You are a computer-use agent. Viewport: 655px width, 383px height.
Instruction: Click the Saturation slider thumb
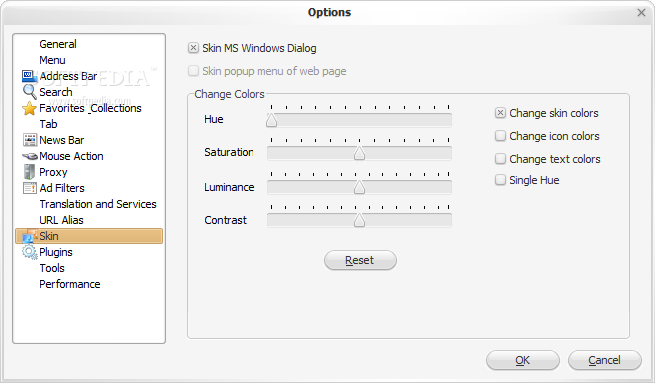point(359,153)
